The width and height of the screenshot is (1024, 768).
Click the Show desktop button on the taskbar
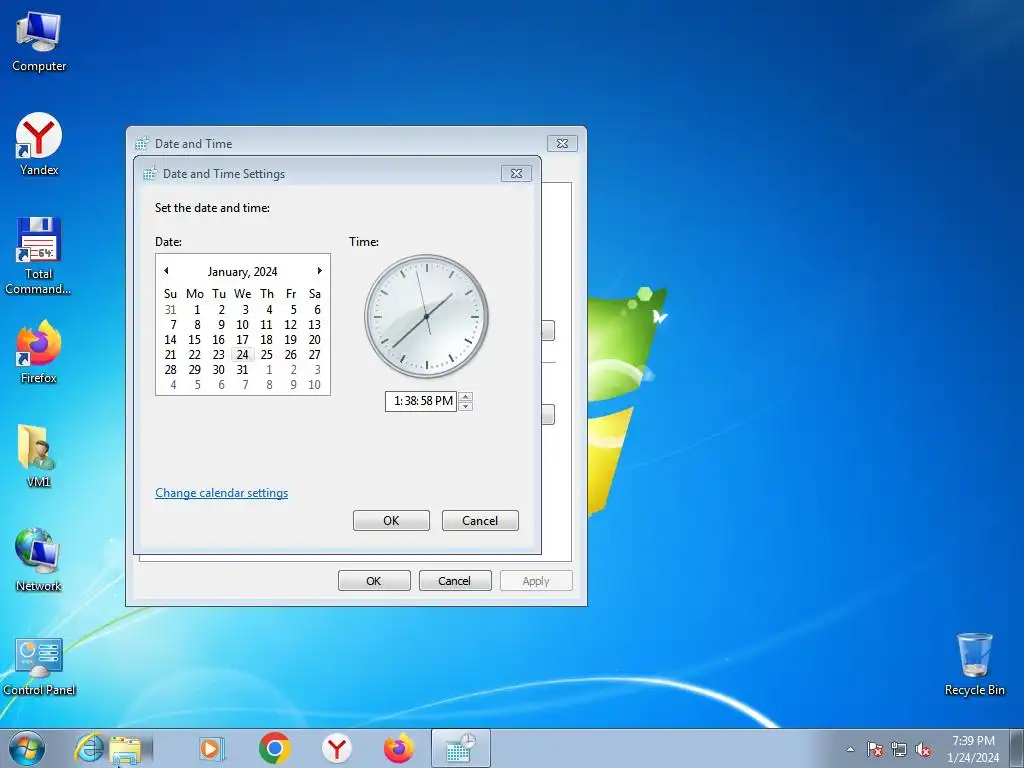tap(1017, 748)
